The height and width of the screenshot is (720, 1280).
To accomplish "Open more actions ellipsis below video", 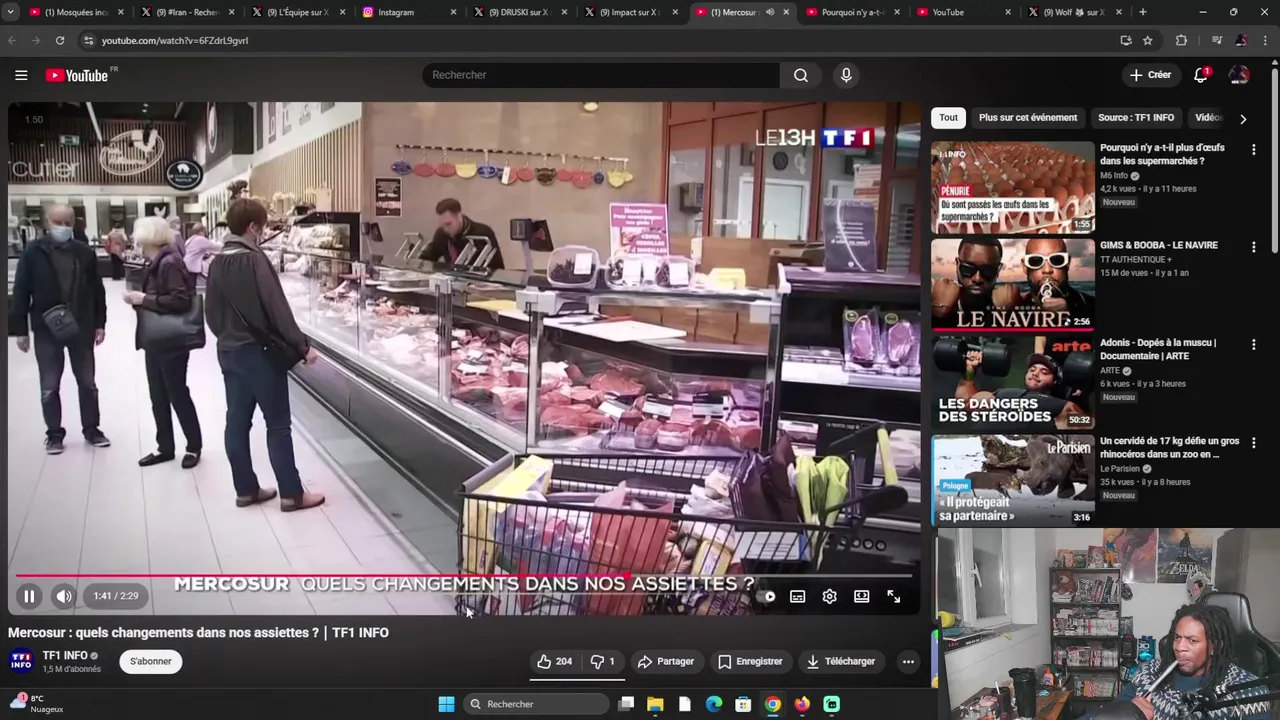I will coord(908,661).
